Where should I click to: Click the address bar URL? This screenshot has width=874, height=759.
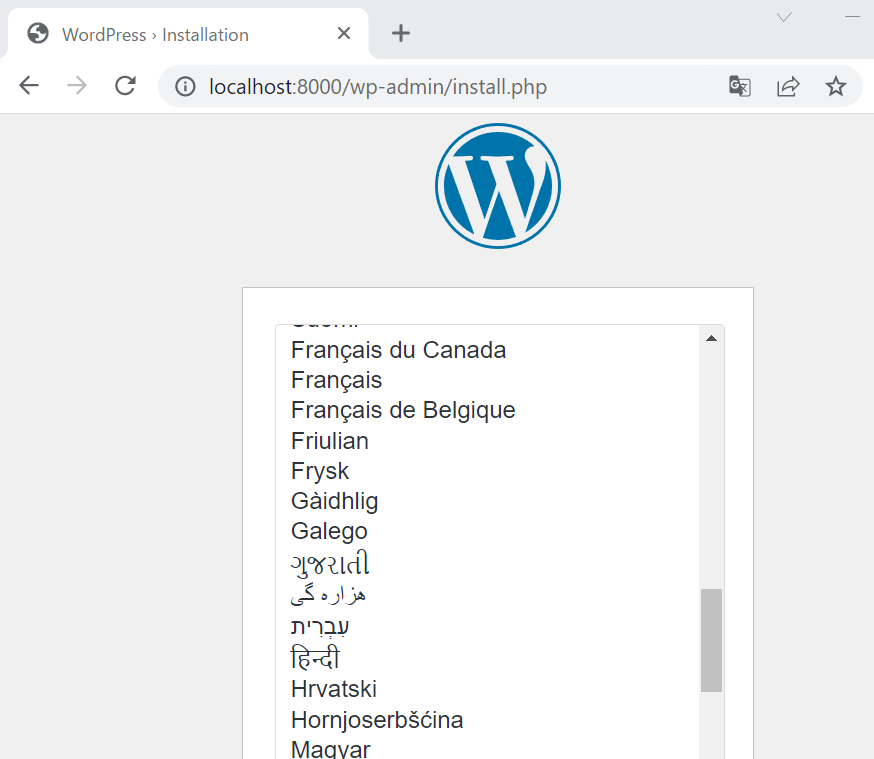[x=378, y=87]
